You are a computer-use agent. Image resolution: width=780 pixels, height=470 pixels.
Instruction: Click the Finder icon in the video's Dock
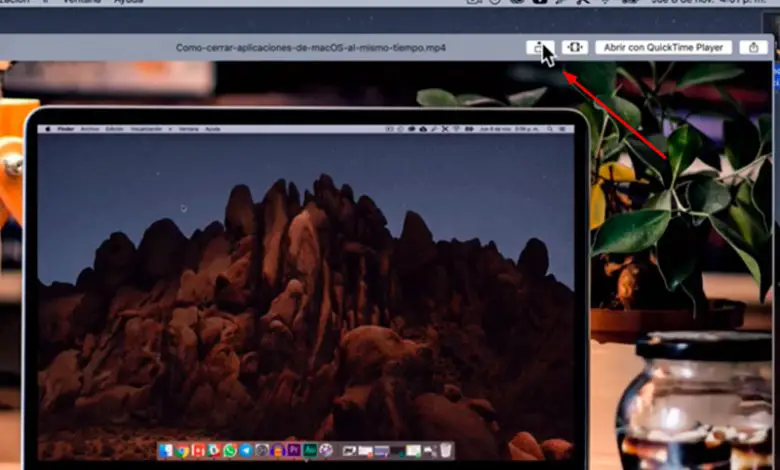tap(166, 450)
